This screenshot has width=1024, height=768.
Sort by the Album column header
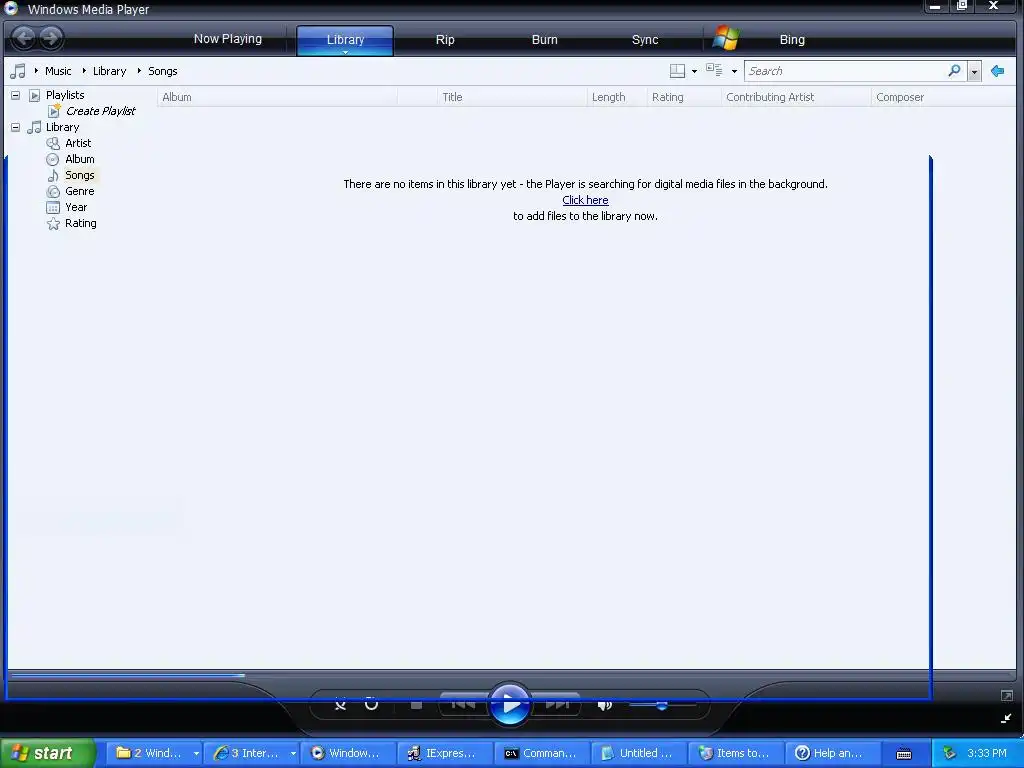[x=277, y=97]
